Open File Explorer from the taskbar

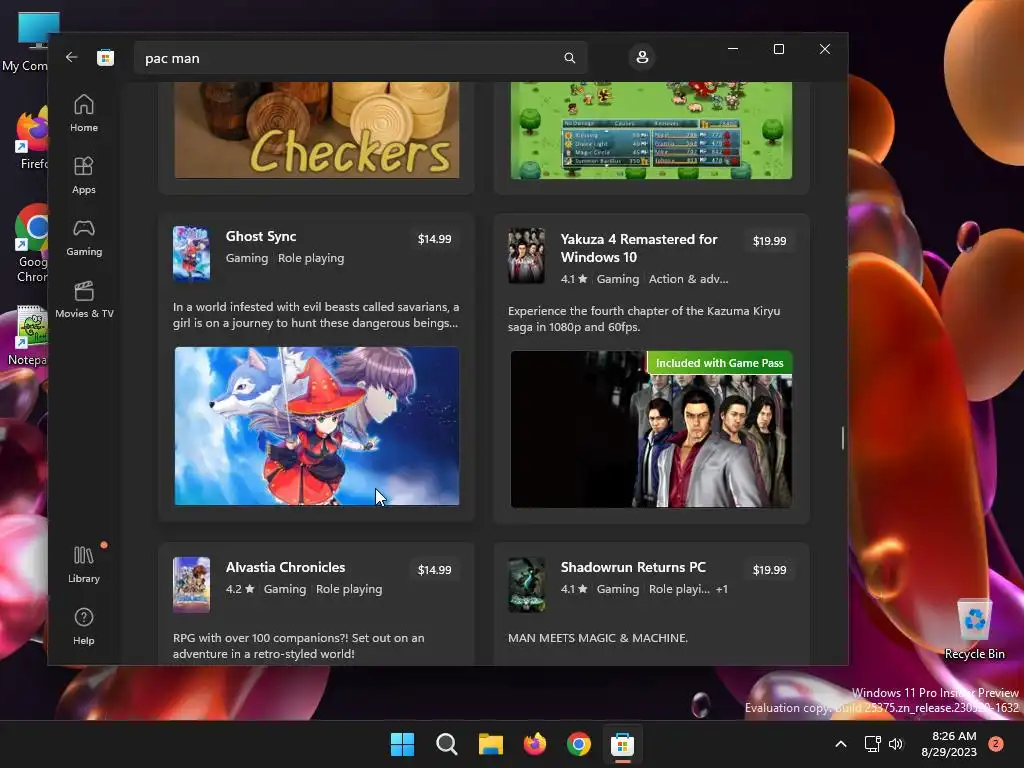tap(490, 744)
